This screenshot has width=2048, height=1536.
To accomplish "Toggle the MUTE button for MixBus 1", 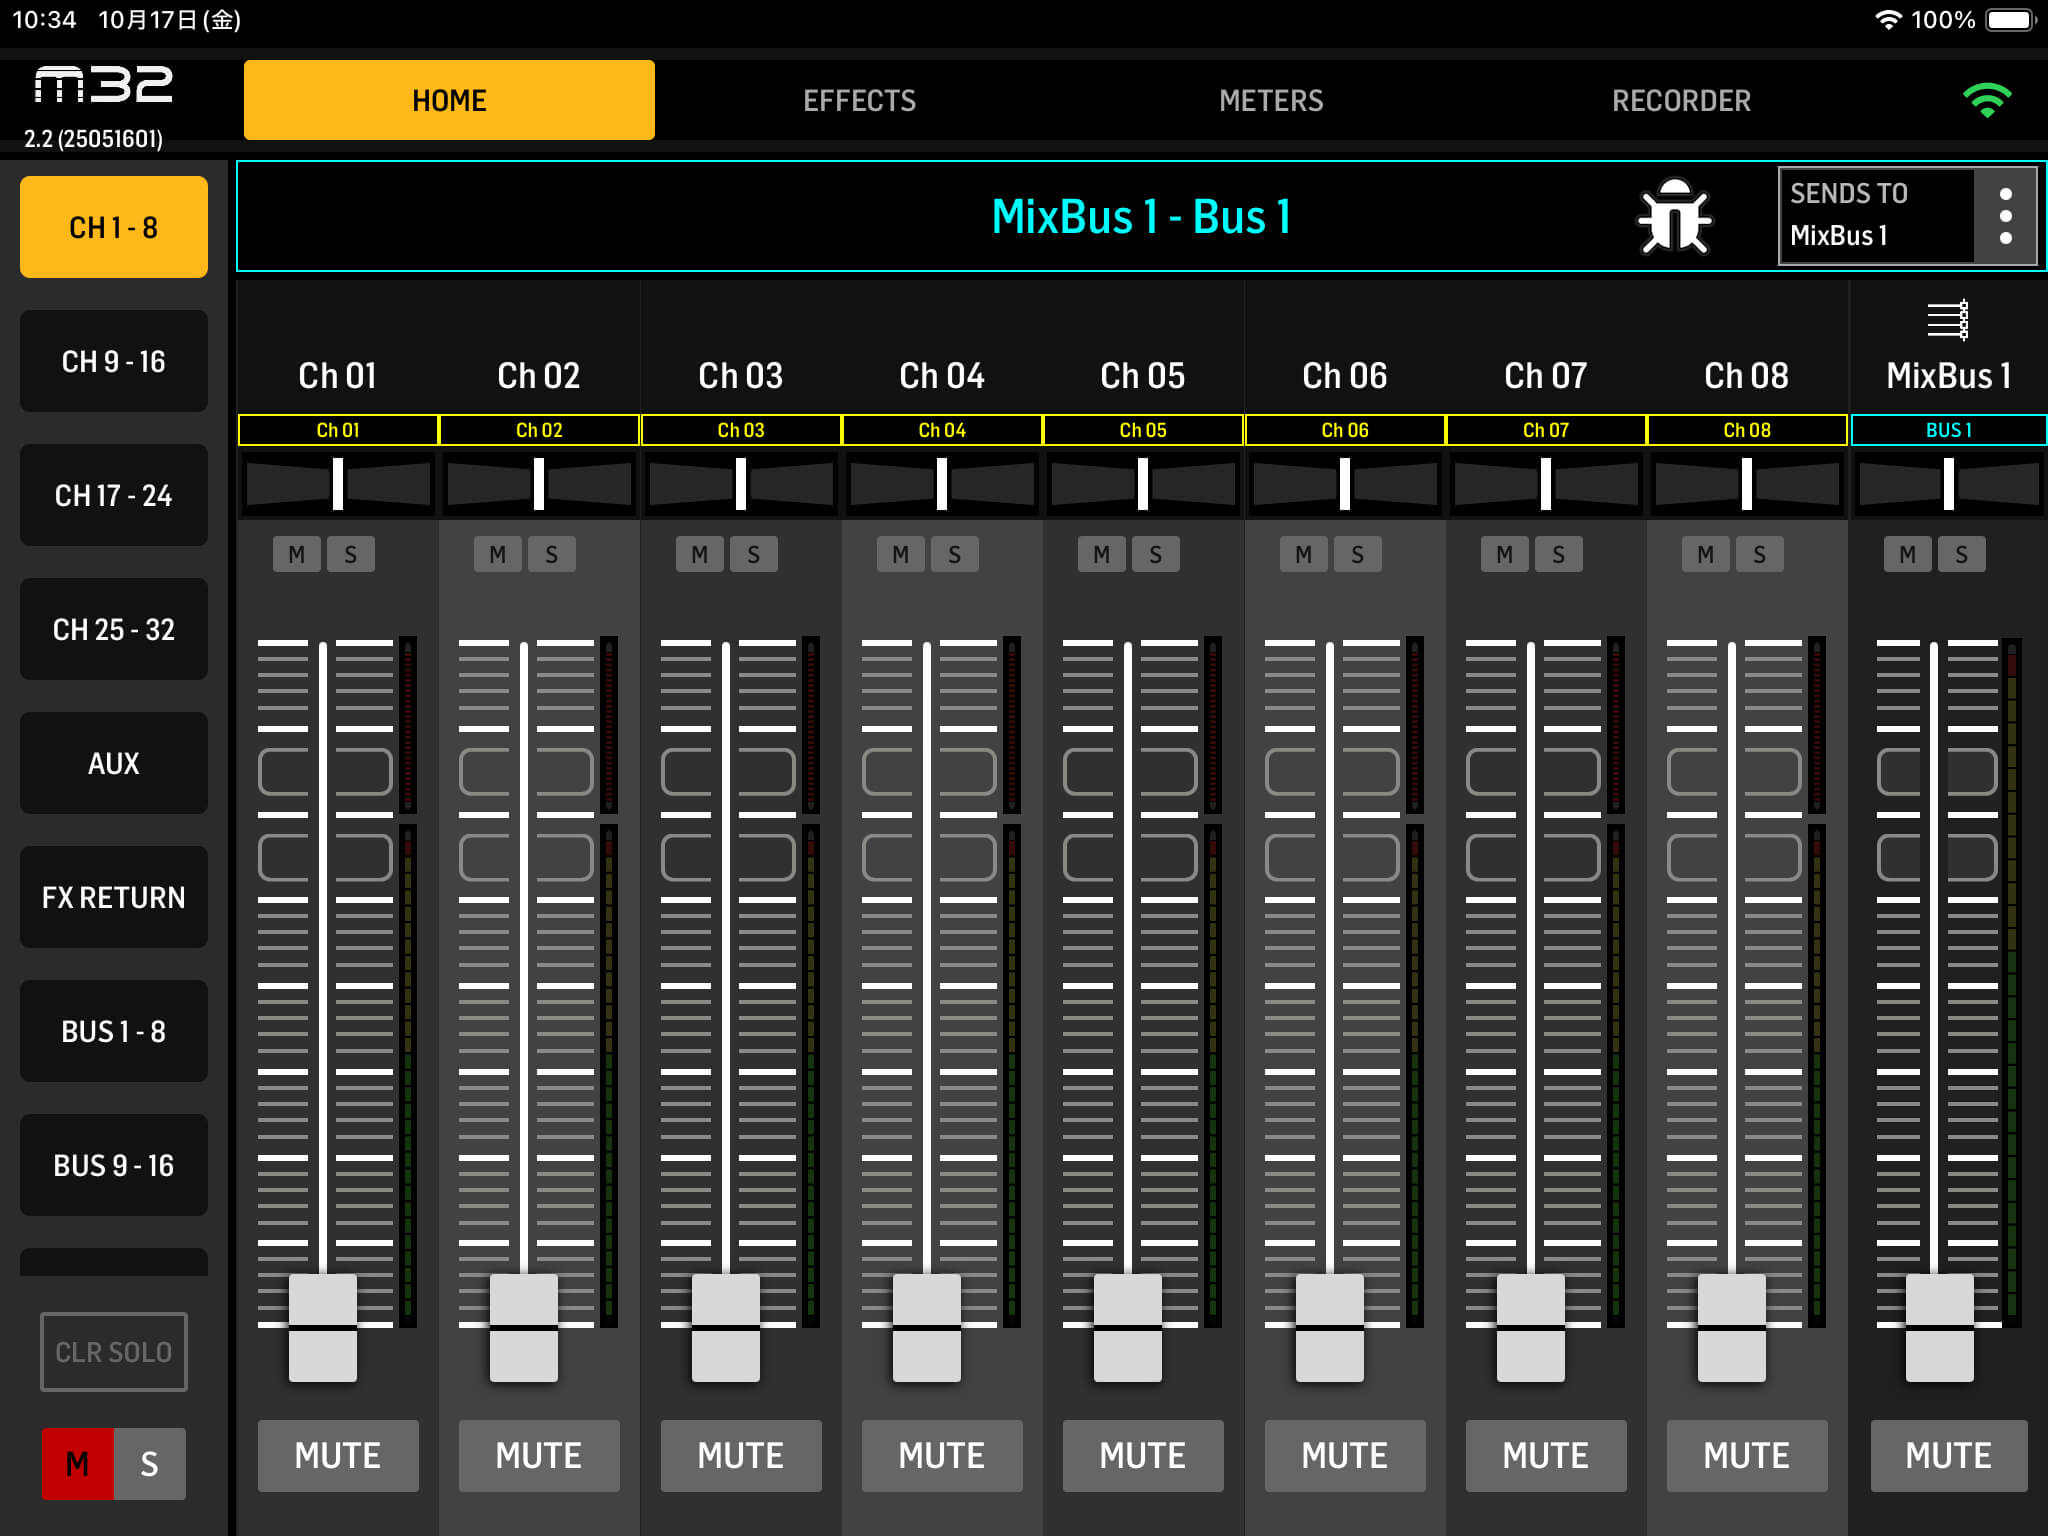I will click(x=1948, y=1455).
